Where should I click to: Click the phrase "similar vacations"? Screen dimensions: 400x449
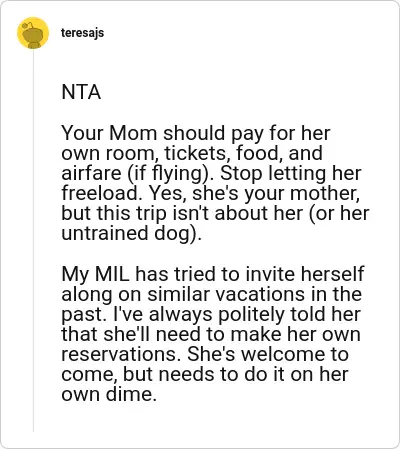[226, 294]
